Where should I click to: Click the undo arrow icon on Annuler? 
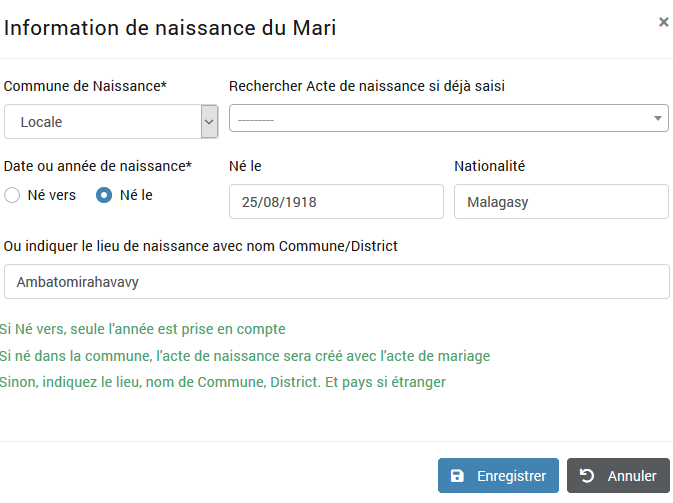coord(587,476)
